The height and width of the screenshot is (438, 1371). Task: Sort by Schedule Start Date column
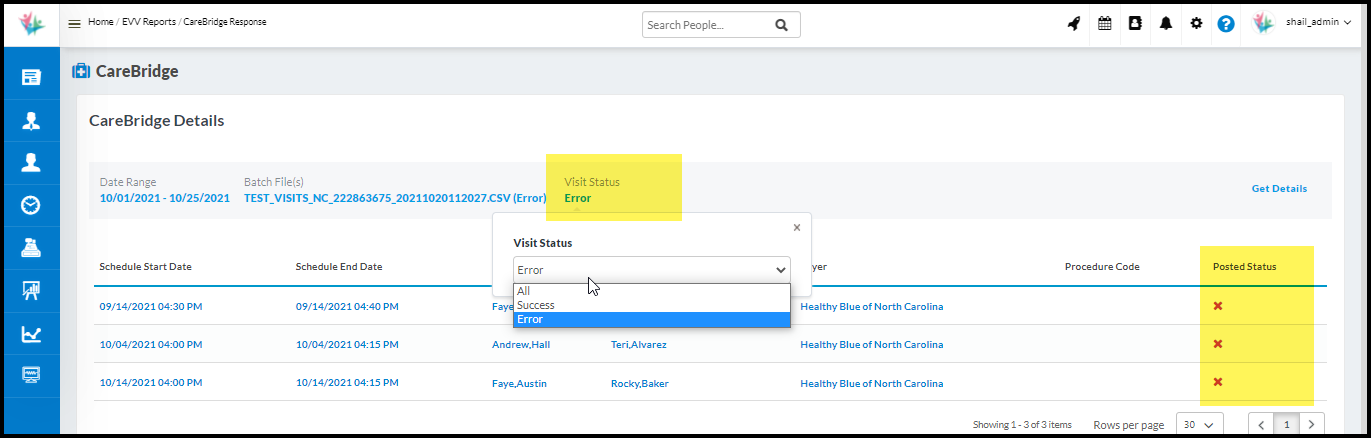tap(145, 267)
